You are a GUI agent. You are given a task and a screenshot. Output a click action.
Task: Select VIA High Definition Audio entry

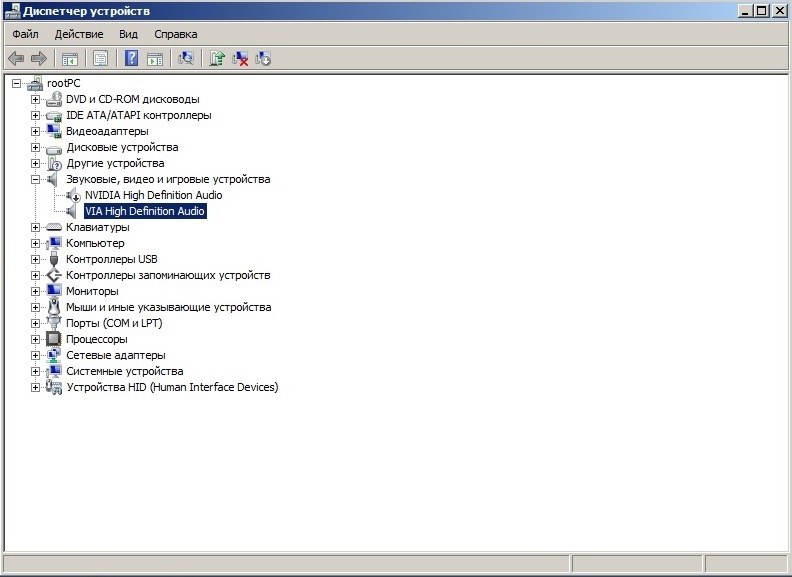click(145, 211)
